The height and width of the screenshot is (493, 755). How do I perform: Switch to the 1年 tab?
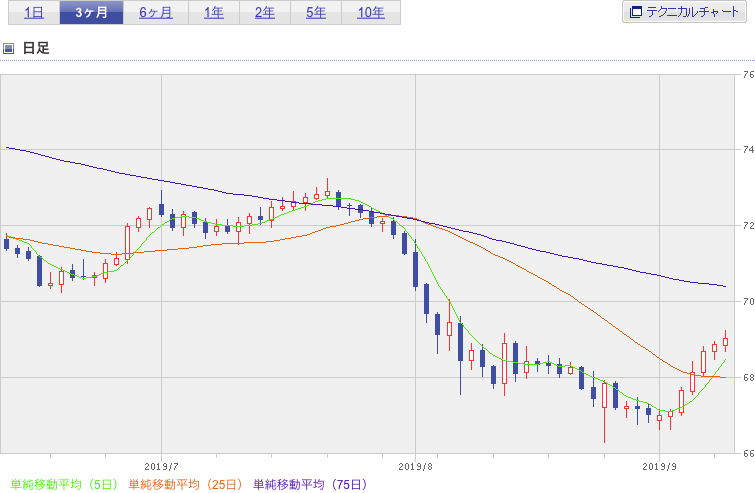(214, 12)
